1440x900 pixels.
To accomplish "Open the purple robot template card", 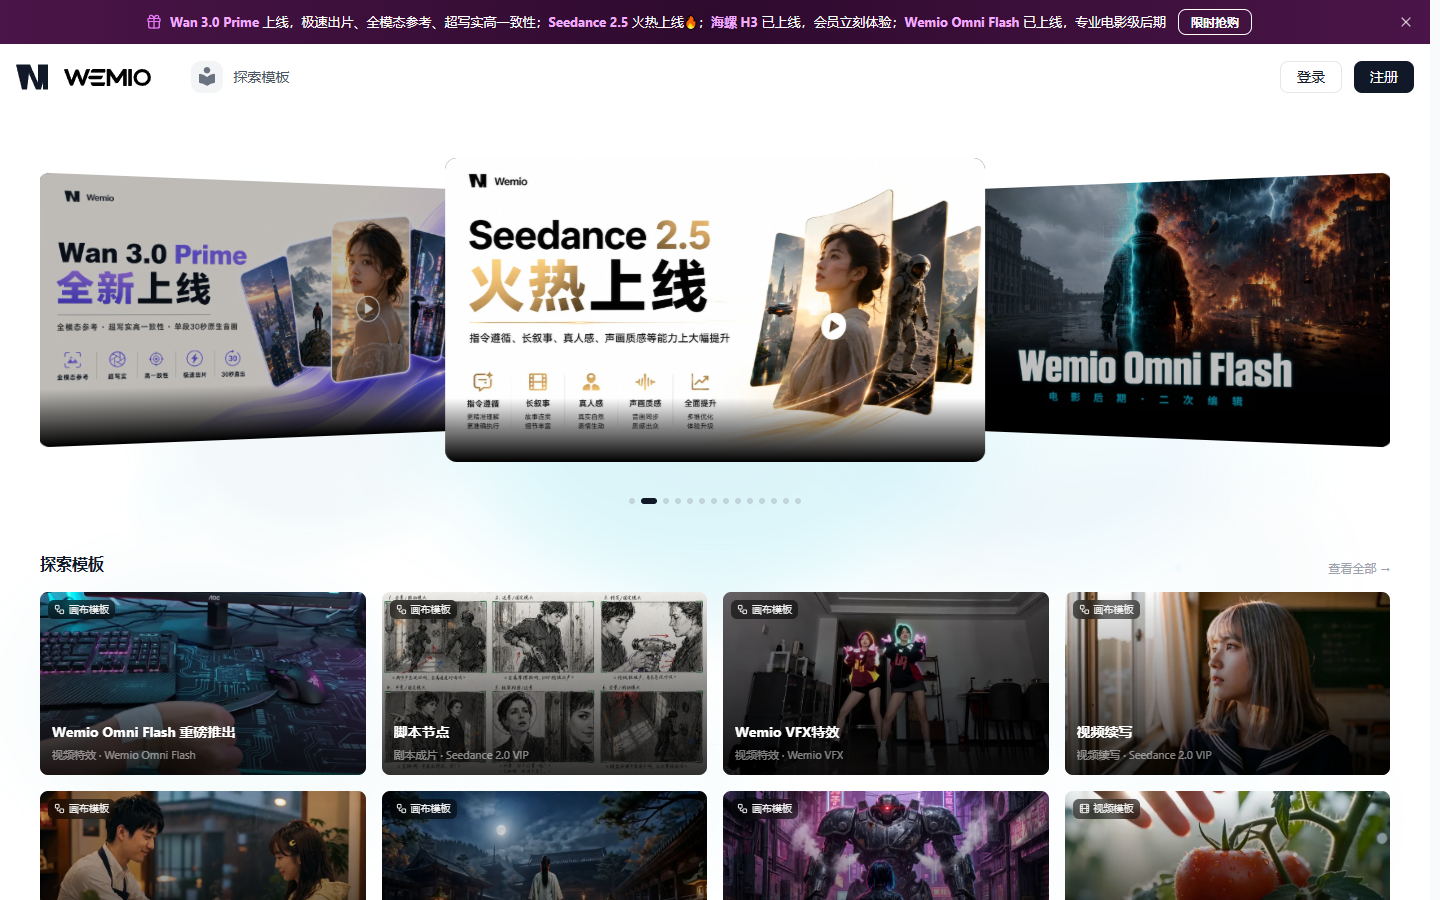I will tap(886, 846).
